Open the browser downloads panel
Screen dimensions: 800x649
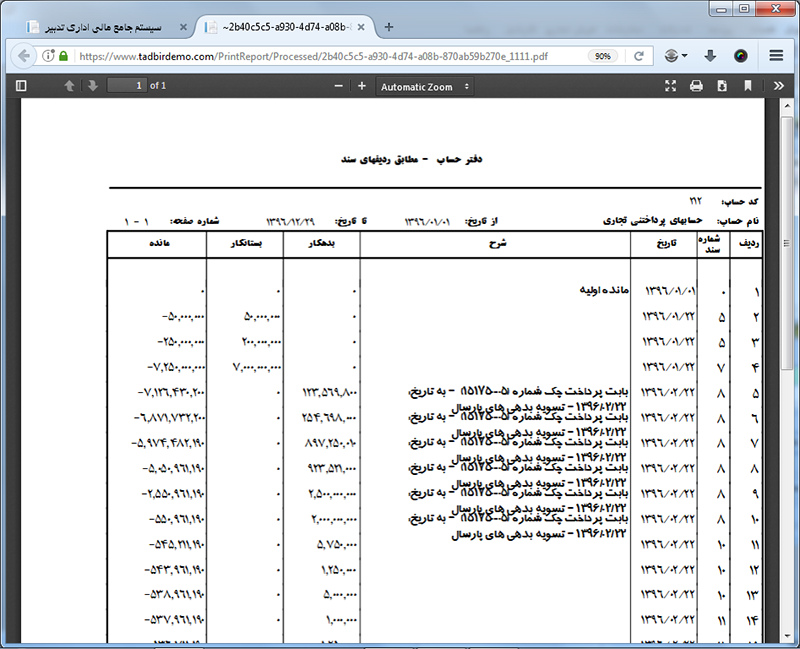click(x=710, y=56)
